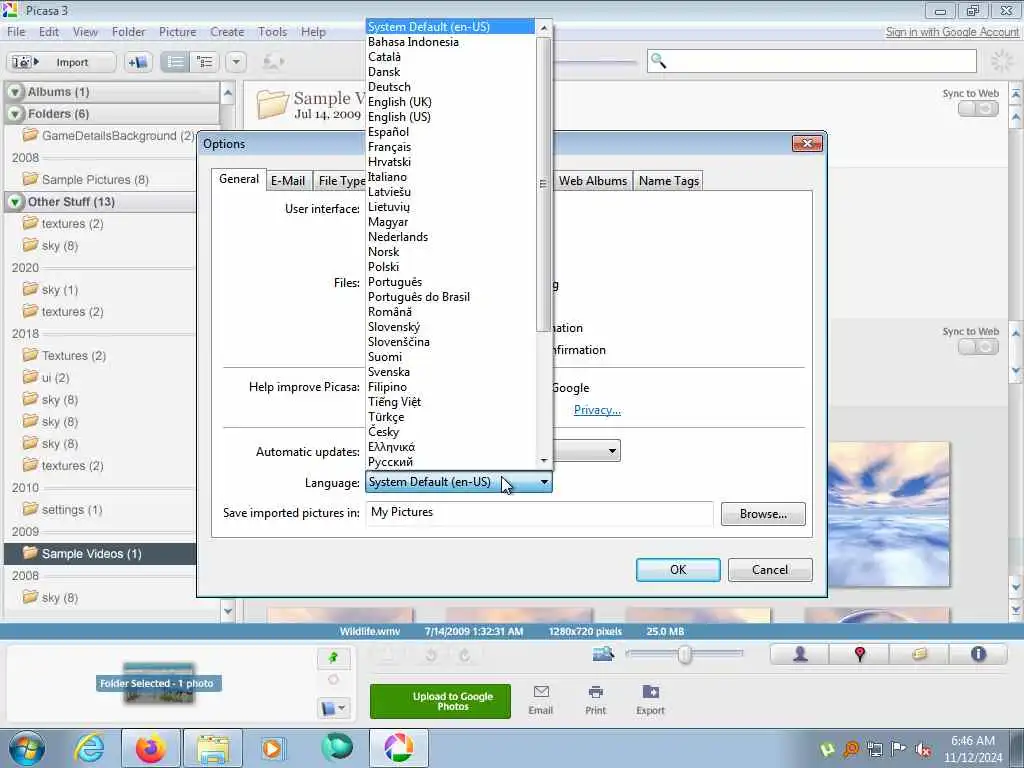Switch to flat folder list view

175,62
